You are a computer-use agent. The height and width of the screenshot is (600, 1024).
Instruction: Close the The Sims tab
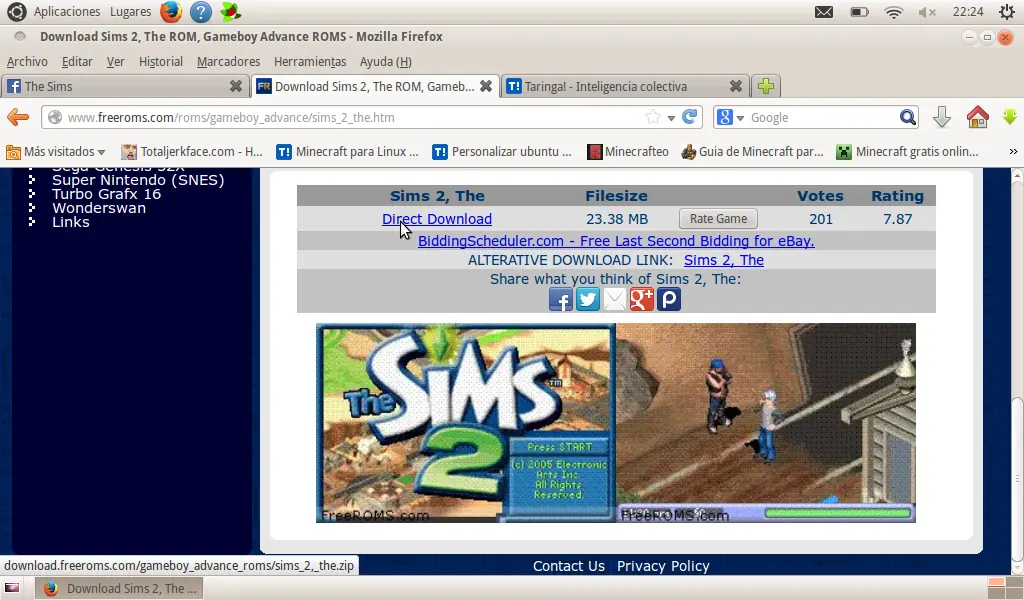pyautogui.click(x=236, y=86)
